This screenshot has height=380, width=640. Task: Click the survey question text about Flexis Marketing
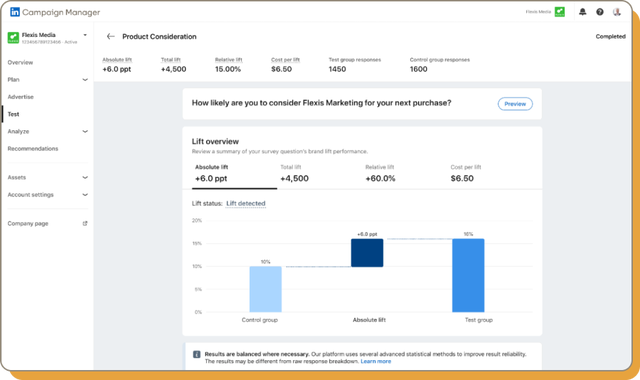pos(322,103)
